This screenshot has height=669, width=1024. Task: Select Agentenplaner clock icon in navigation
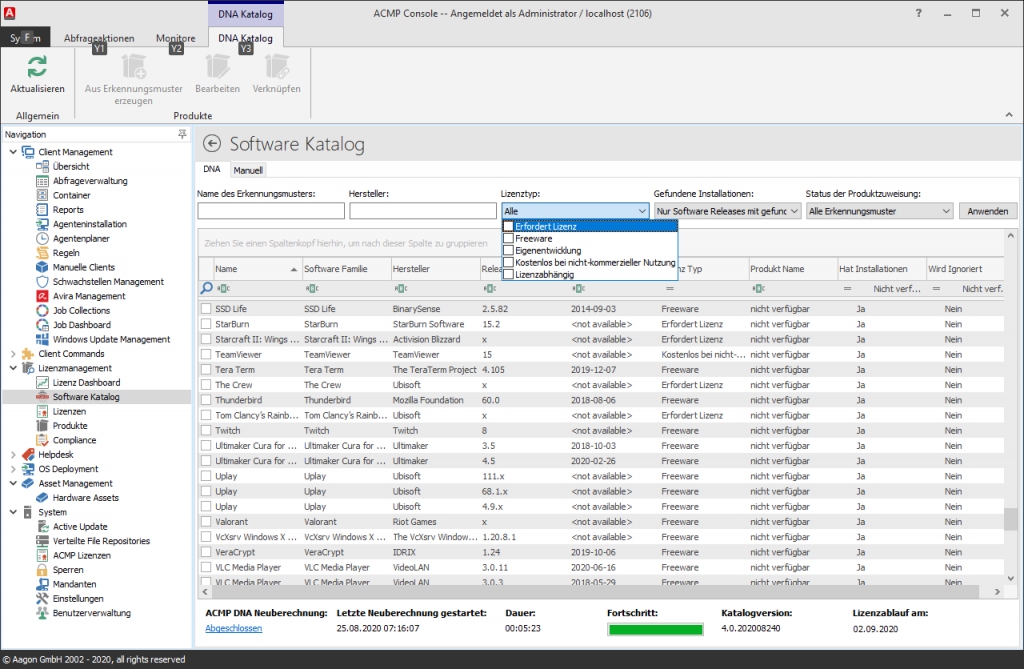point(43,239)
